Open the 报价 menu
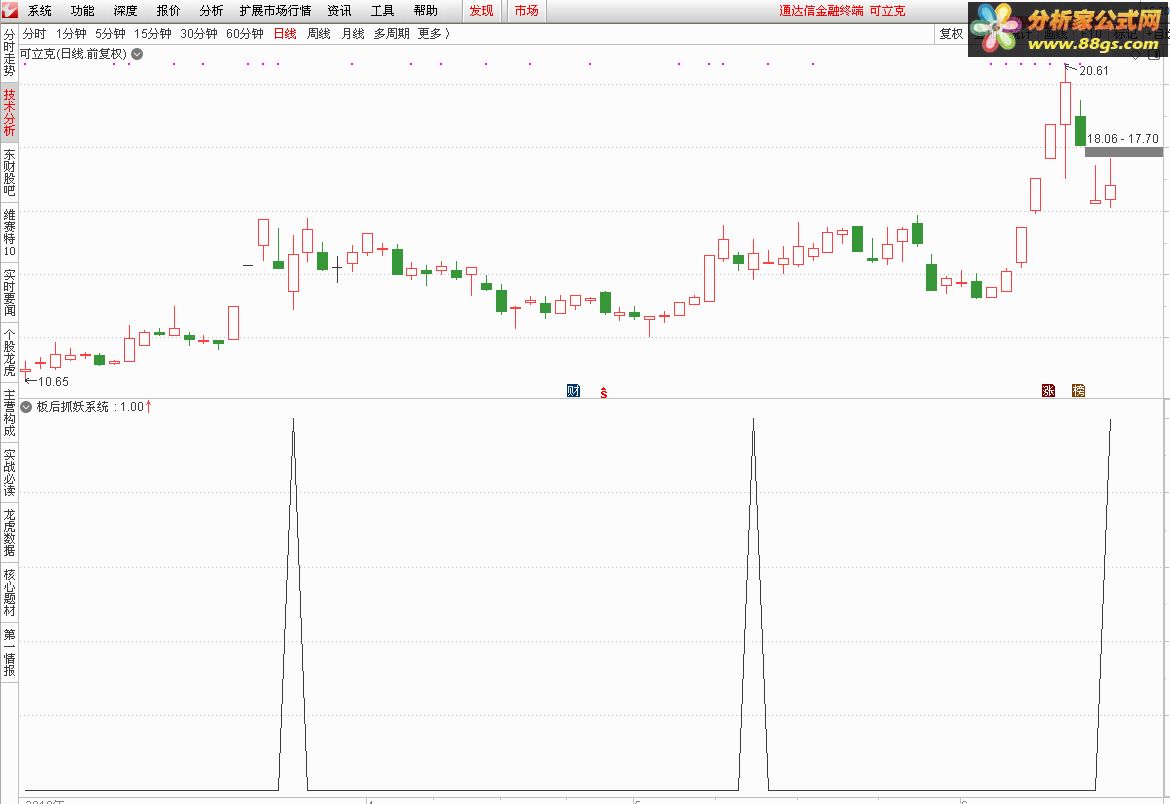Viewport: 1170px width, 804px height. 169,10
